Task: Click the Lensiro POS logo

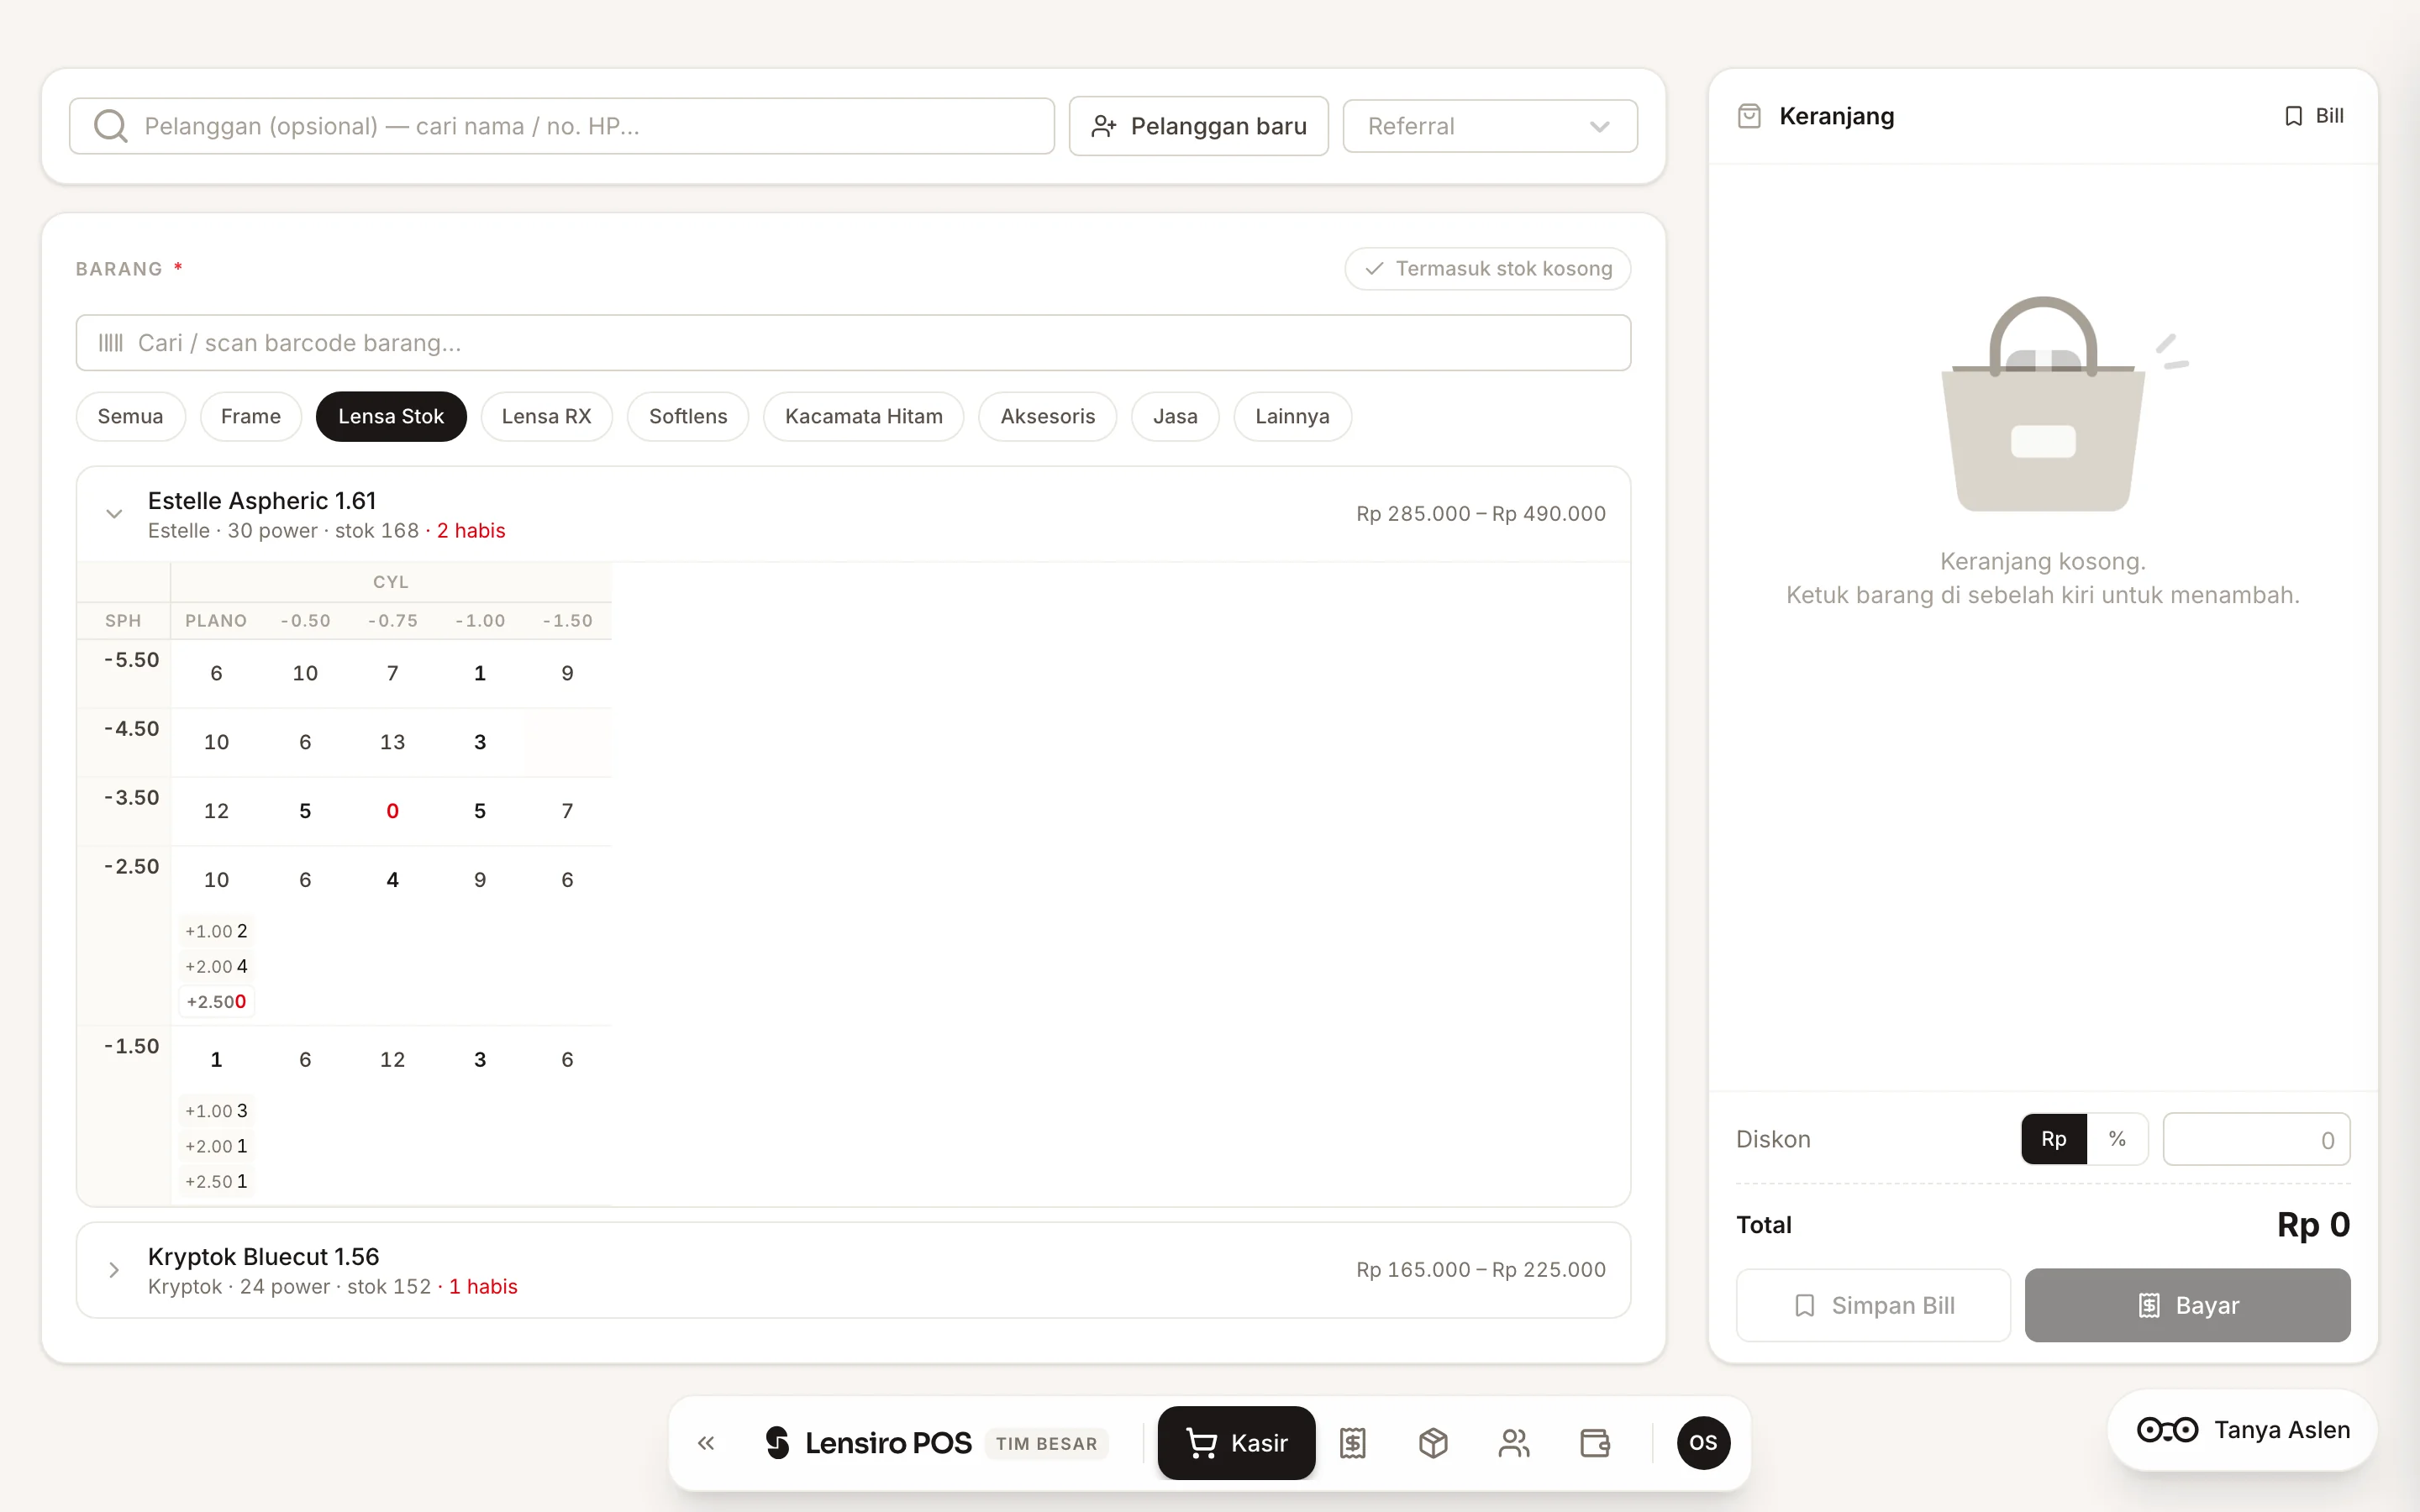Action: coord(868,1443)
